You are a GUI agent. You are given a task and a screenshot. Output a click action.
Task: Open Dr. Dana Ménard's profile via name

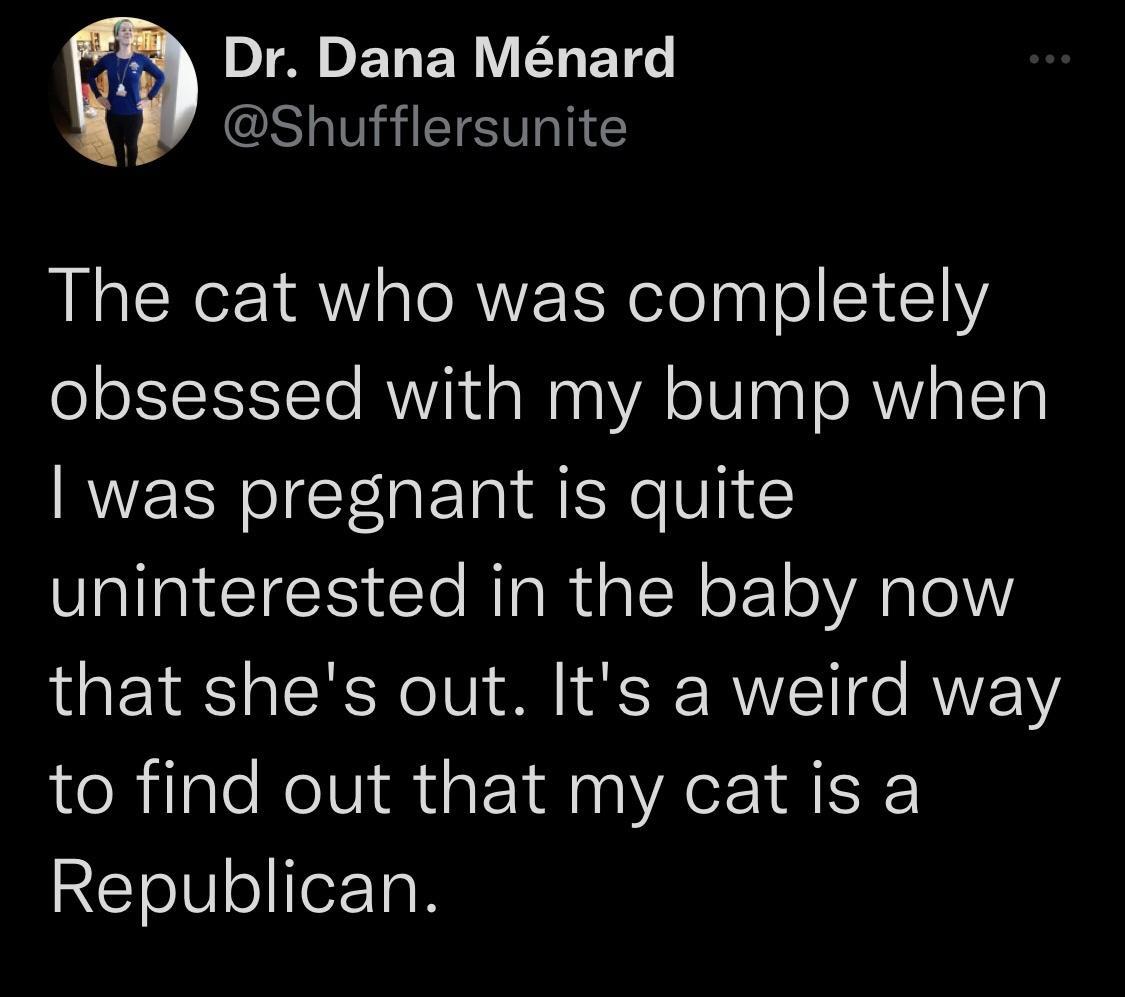pos(448,60)
